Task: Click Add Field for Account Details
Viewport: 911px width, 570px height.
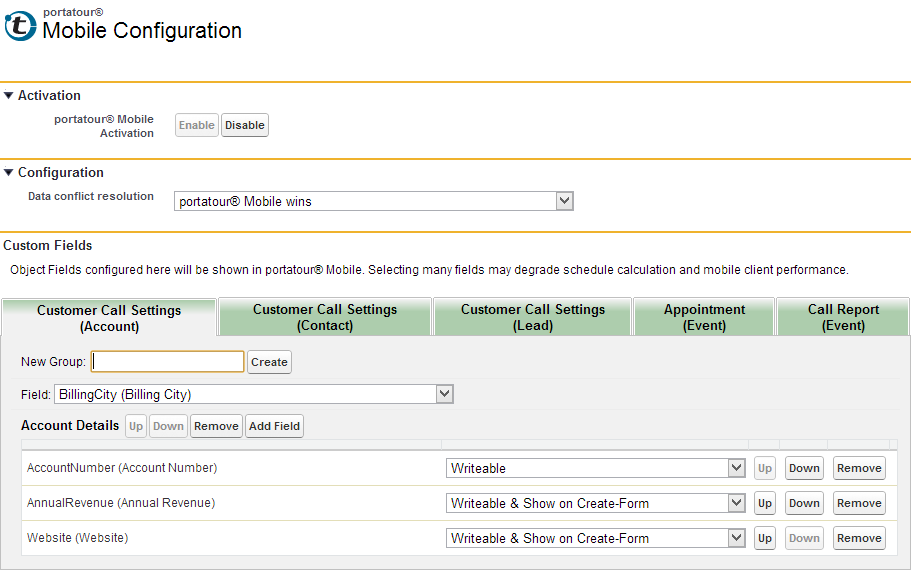Action: point(274,426)
